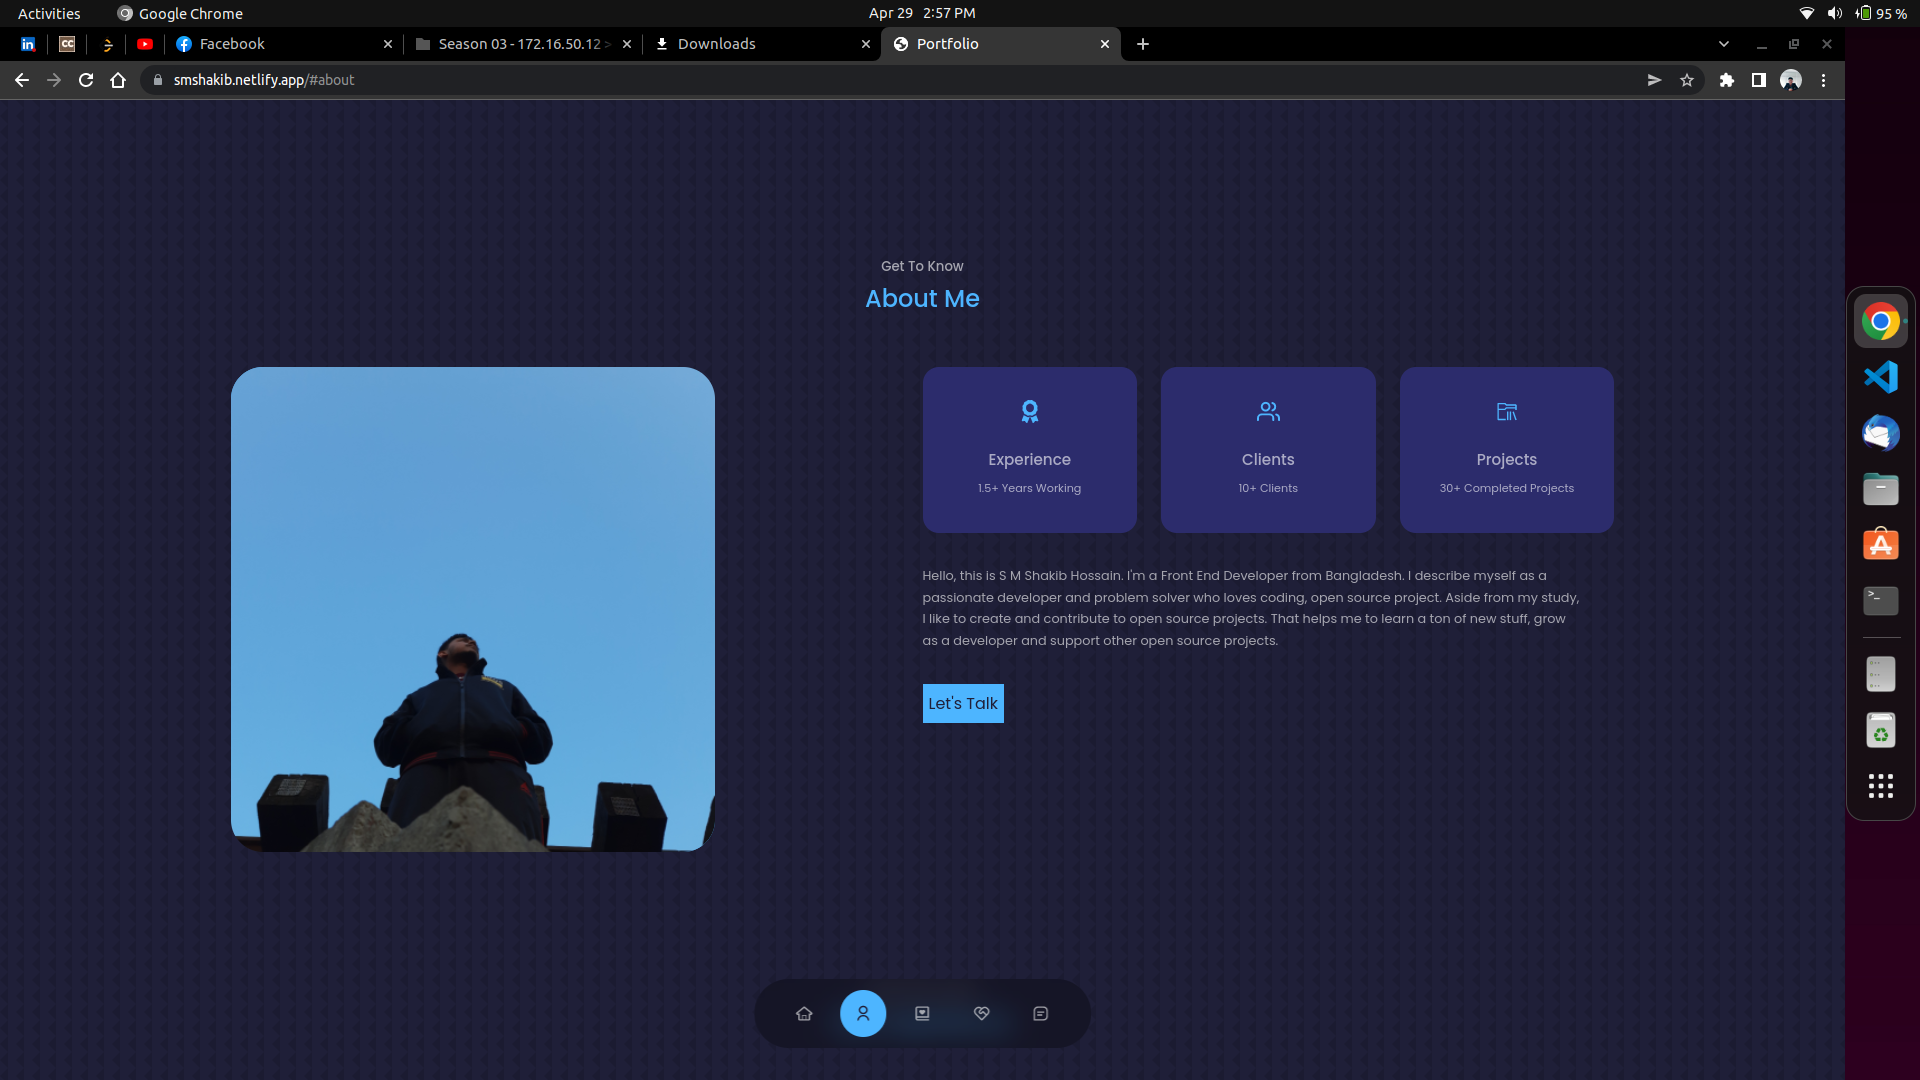
Task: Switch to the Downloads tab
Action: 716,44
